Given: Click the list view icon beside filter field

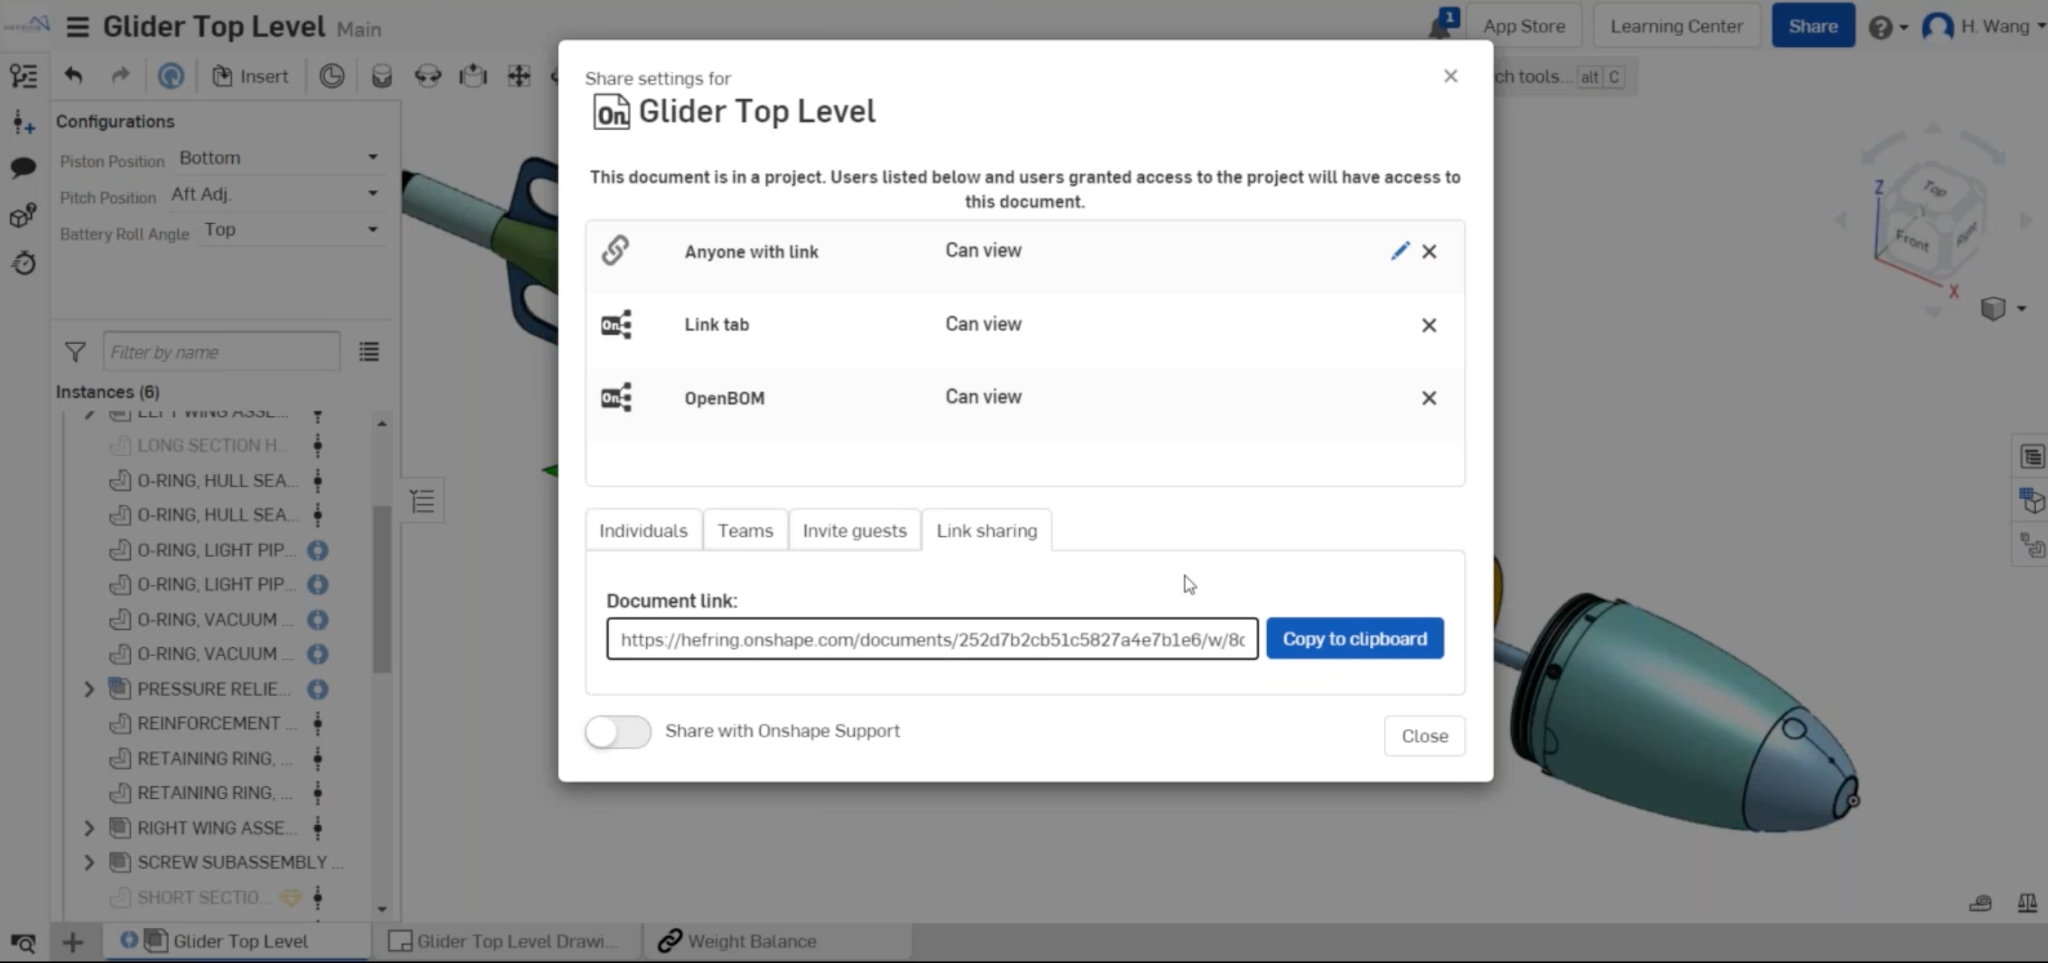Looking at the screenshot, I should click(x=369, y=352).
